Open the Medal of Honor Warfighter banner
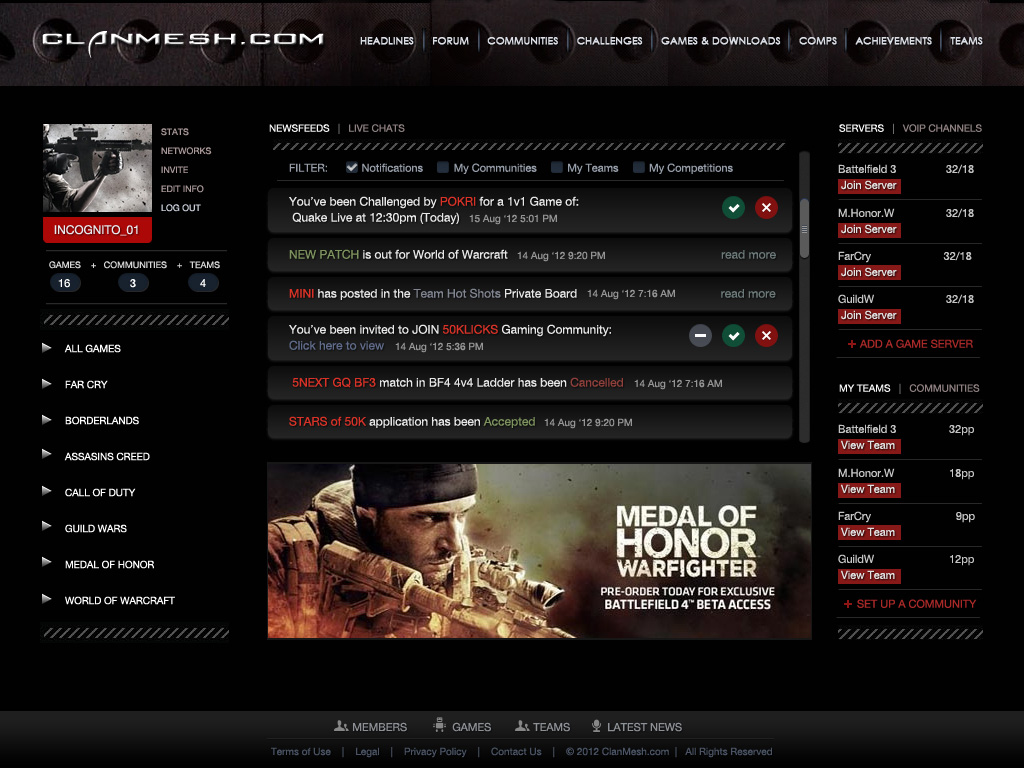The width and height of the screenshot is (1024, 768). coord(539,551)
